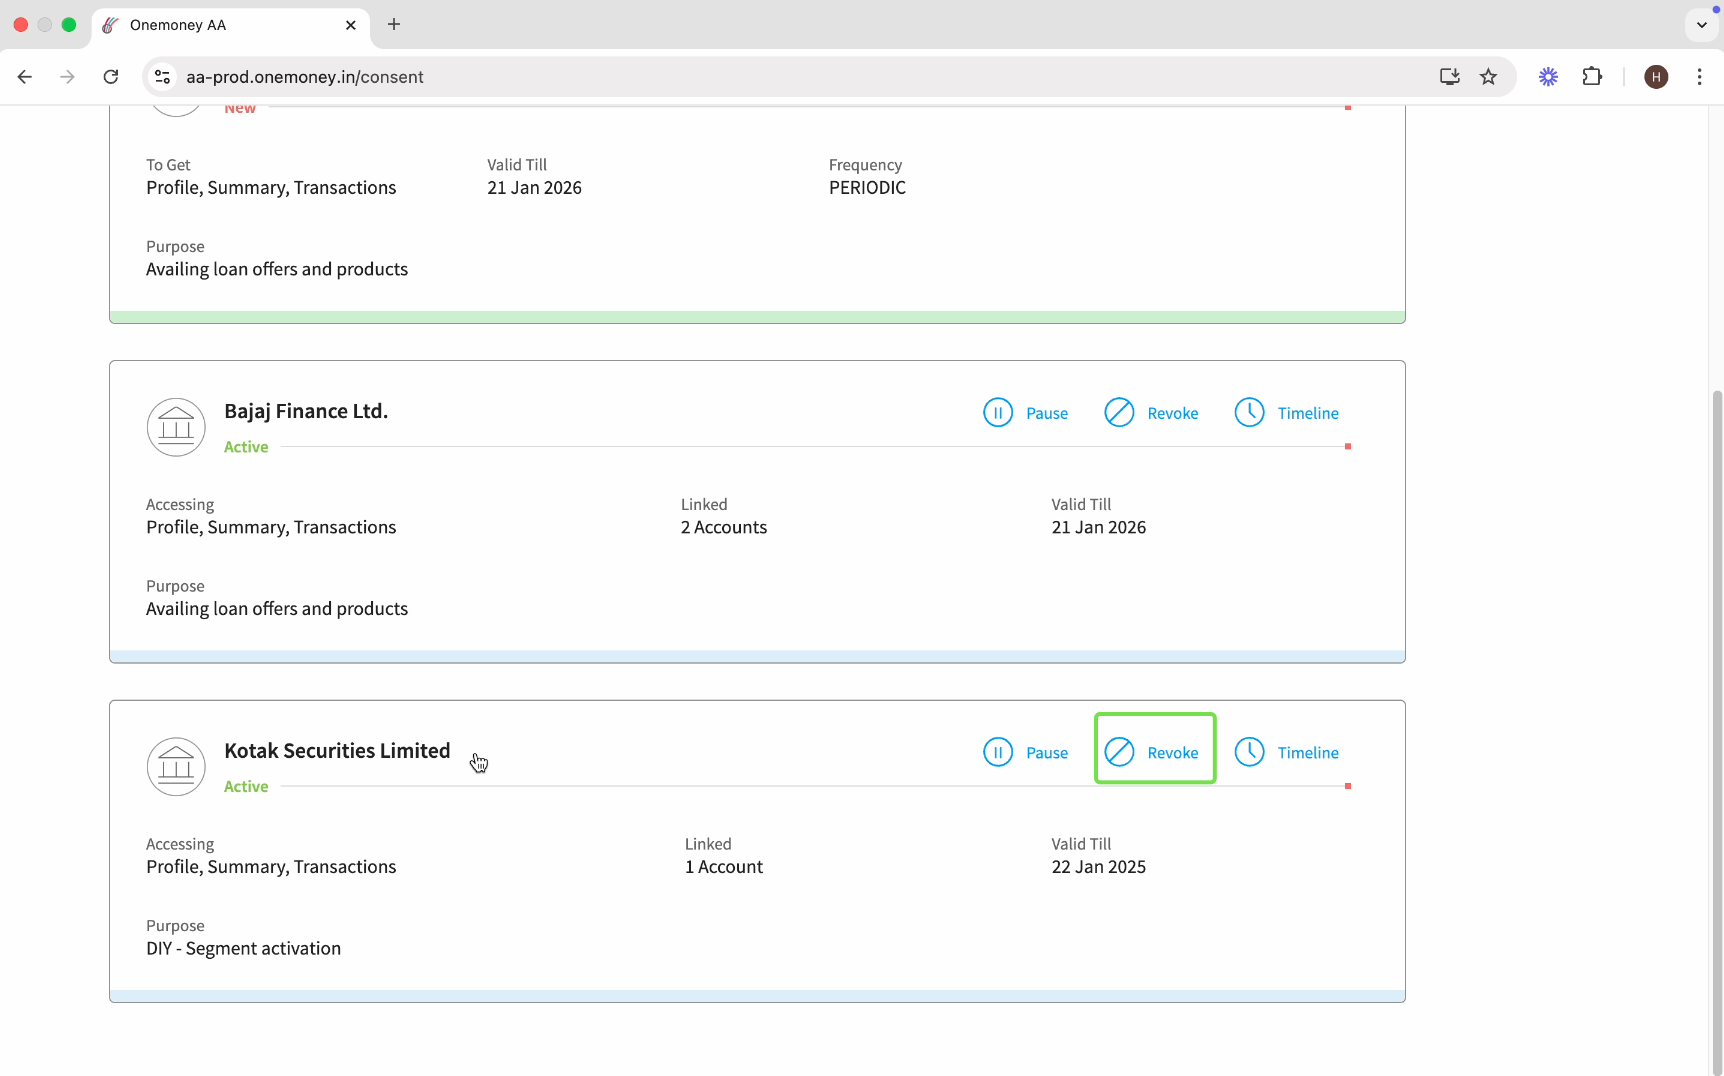
Task: View site information in address bar
Action: 163,77
